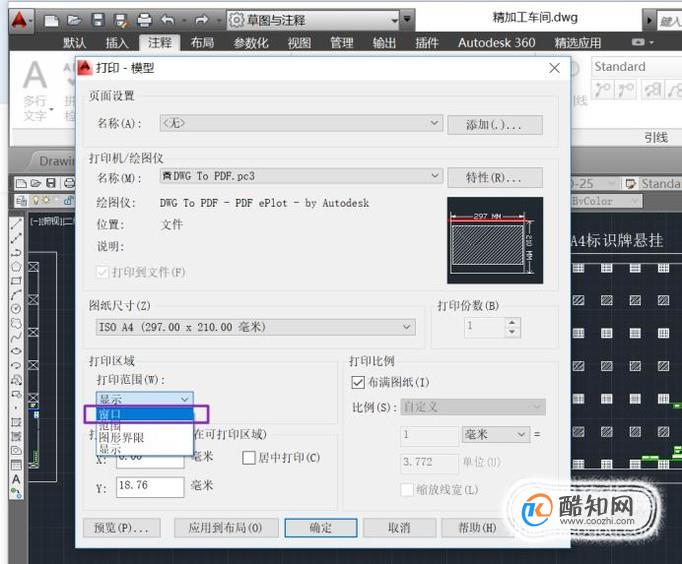Image resolution: width=682 pixels, height=564 pixels.
Task: Select the Multiline Text A tool in draw toolbar
Action: tap(16, 479)
